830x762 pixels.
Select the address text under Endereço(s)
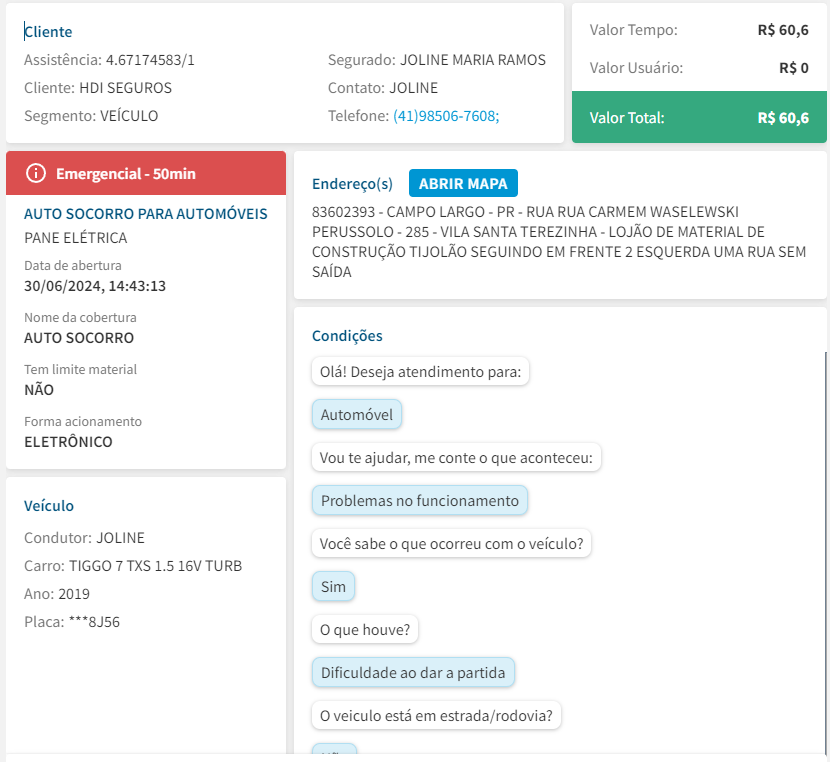pos(559,242)
